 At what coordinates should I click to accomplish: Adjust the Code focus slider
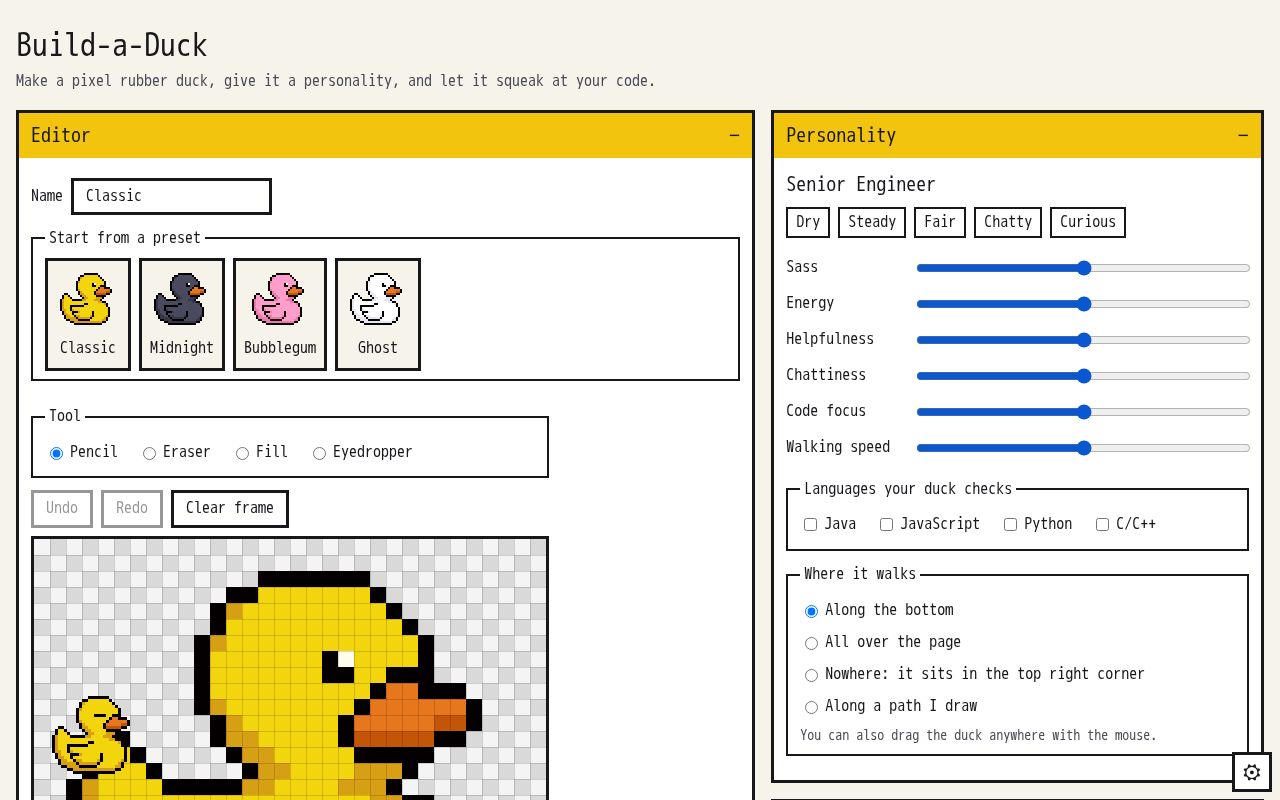(1084, 412)
